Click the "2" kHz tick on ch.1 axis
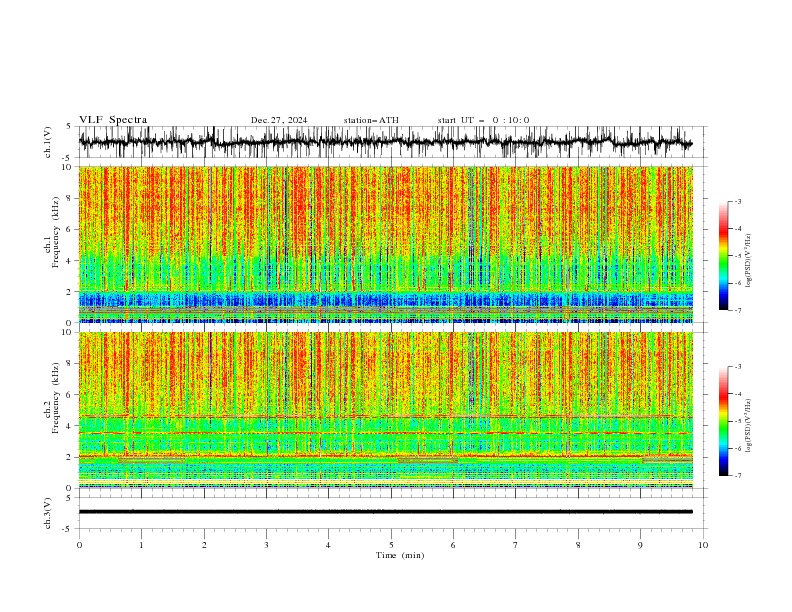The height and width of the screenshot is (612, 792). coord(70,292)
